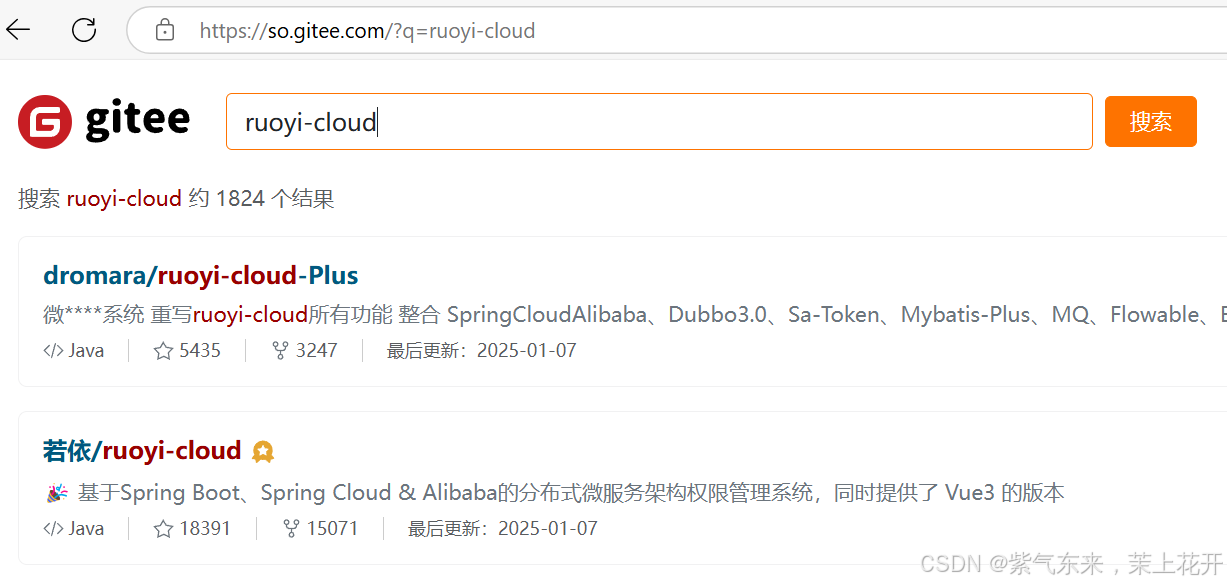
Task: Click the page refresh icon
Action: pyautogui.click(x=84, y=30)
